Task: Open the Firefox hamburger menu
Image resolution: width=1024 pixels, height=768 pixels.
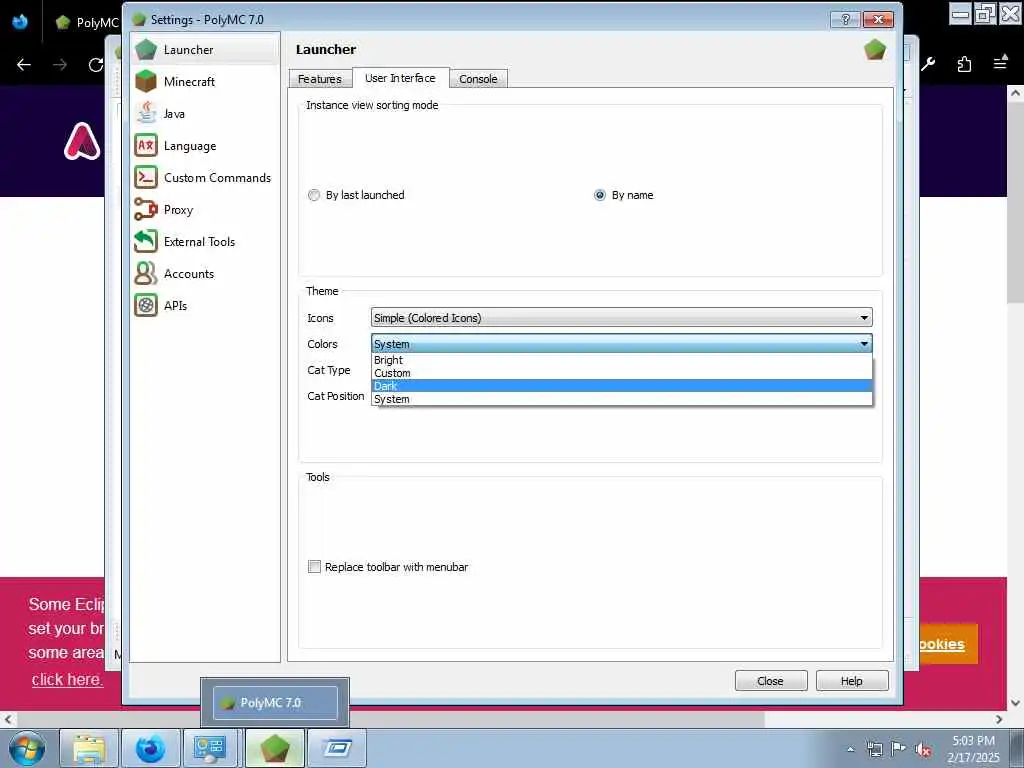Action: click(x=1000, y=63)
